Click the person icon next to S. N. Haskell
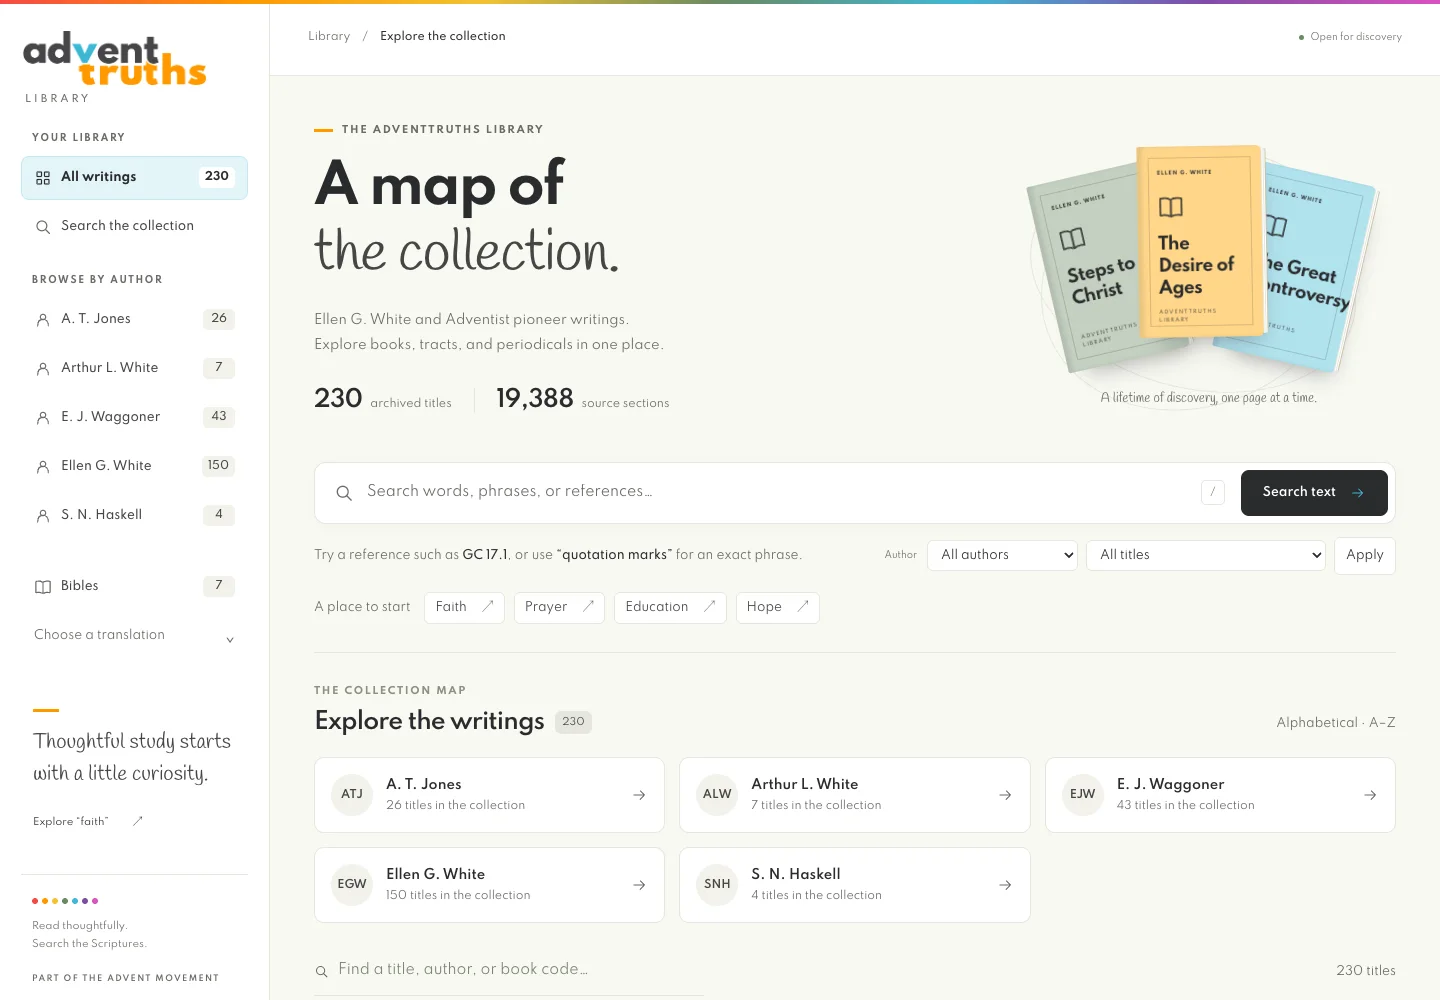The height and width of the screenshot is (1000, 1440). click(x=43, y=516)
